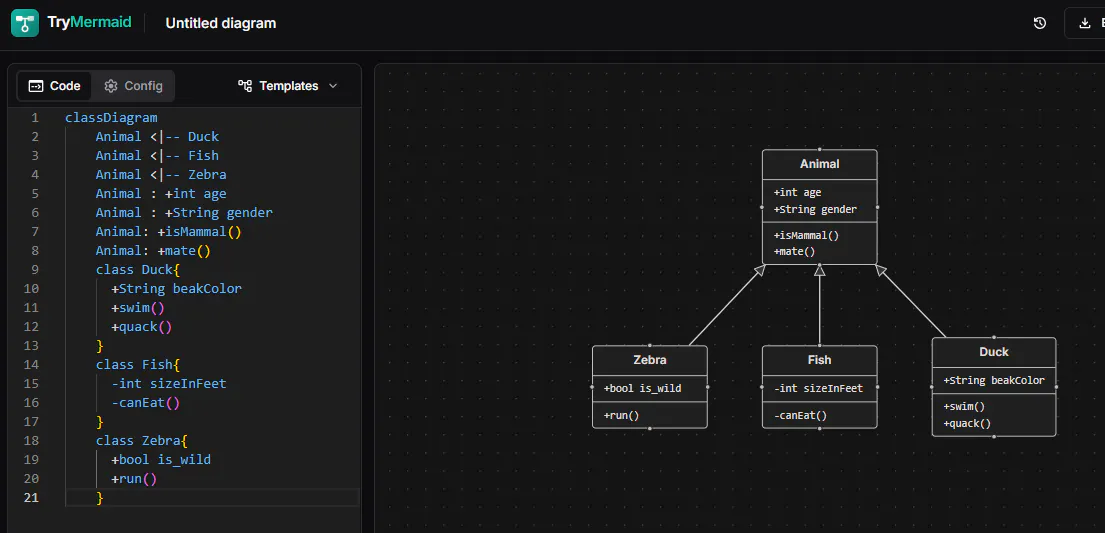
Task: Click code line 'Animal : +int age'
Action: pos(161,194)
